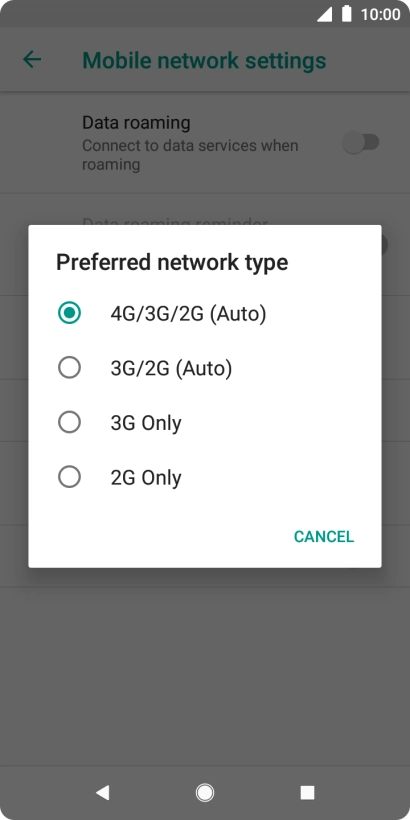
Task: Select the 3G/2G (Auto) radio button
Action: click(x=69, y=368)
